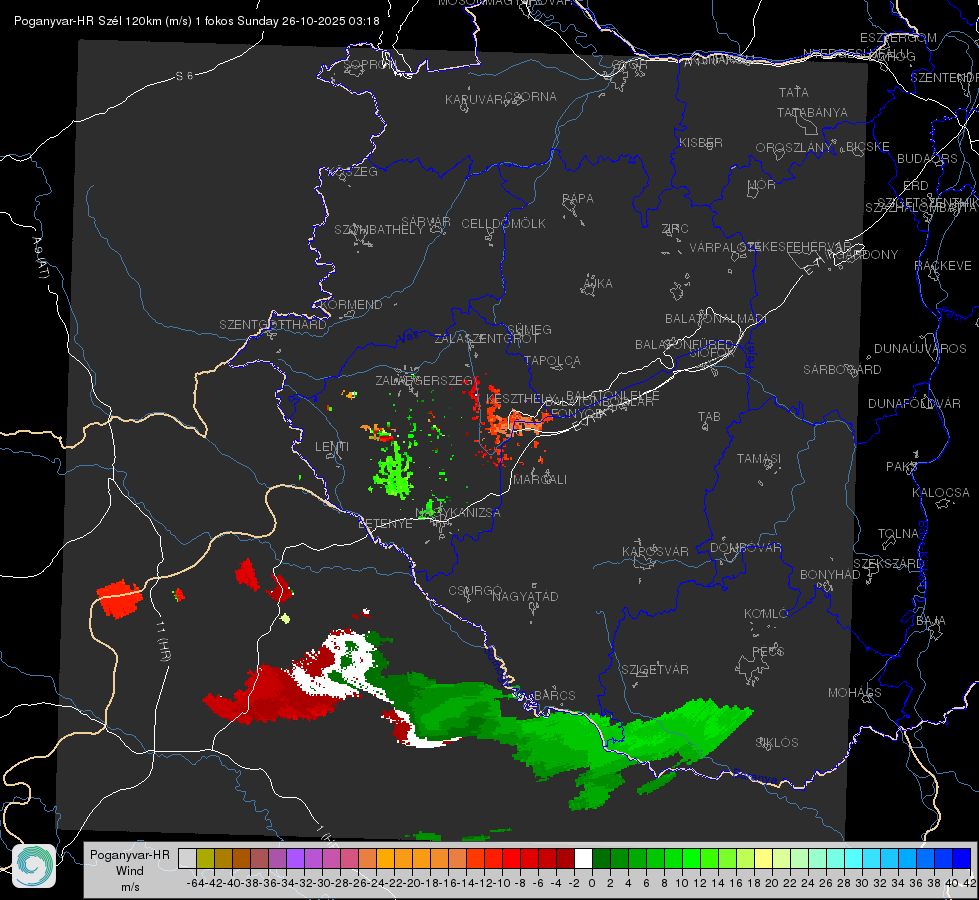Viewport: 979px width, 900px height.
Task: Click the LENTI town label
Action: [332, 447]
